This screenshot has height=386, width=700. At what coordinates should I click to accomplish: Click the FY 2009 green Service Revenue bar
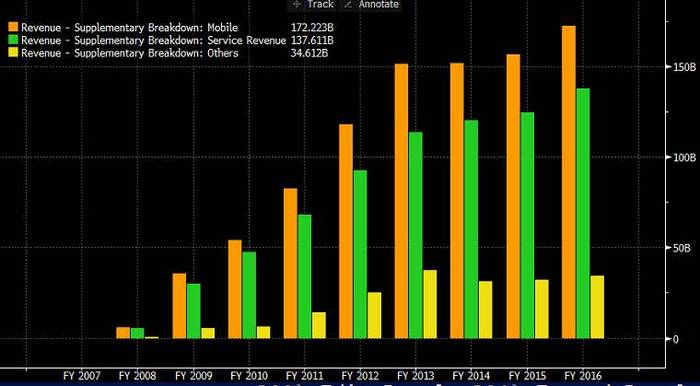click(x=193, y=311)
